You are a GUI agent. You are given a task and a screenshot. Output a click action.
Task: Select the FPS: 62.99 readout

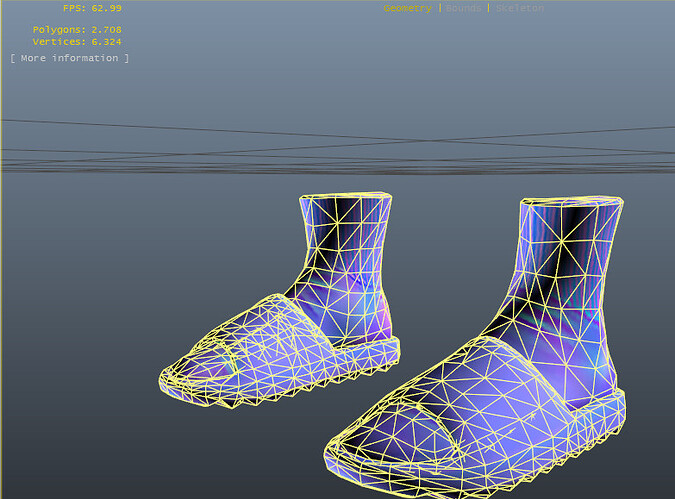92,8
